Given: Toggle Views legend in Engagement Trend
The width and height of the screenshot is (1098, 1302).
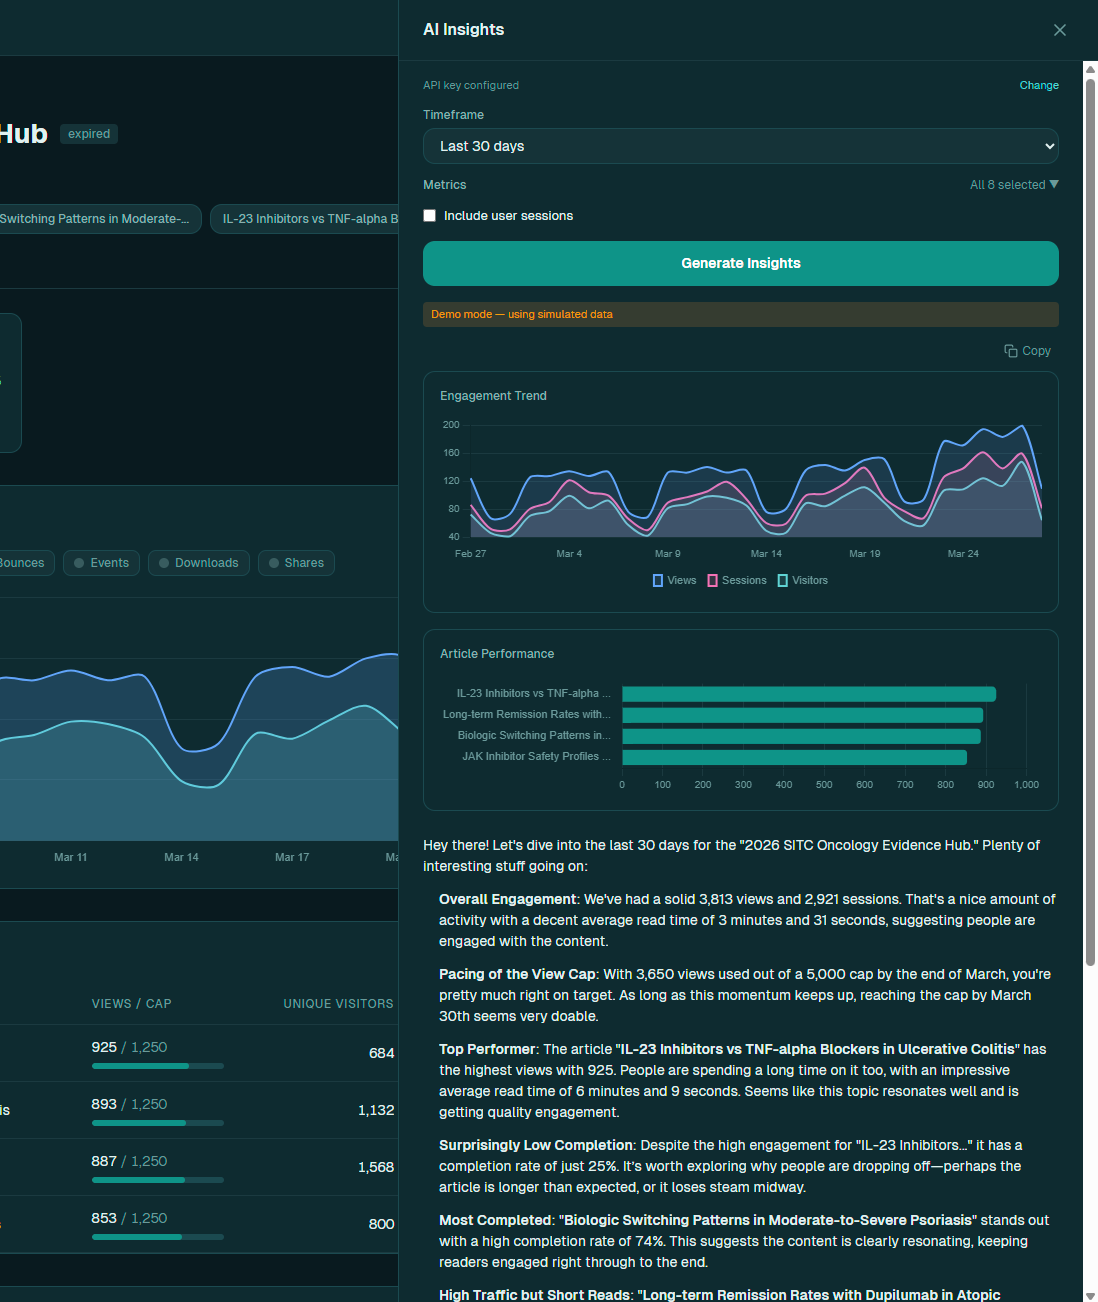Looking at the screenshot, I should [x=674, y=580].
